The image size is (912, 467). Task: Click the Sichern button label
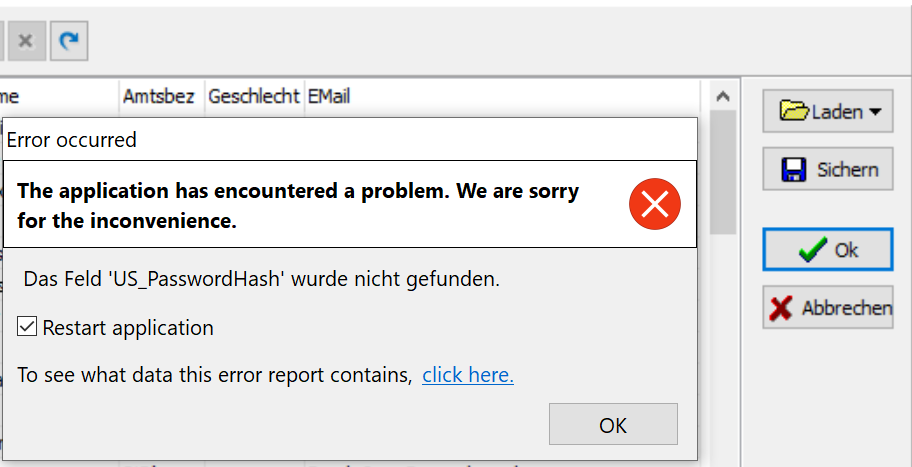coord(847,169)
